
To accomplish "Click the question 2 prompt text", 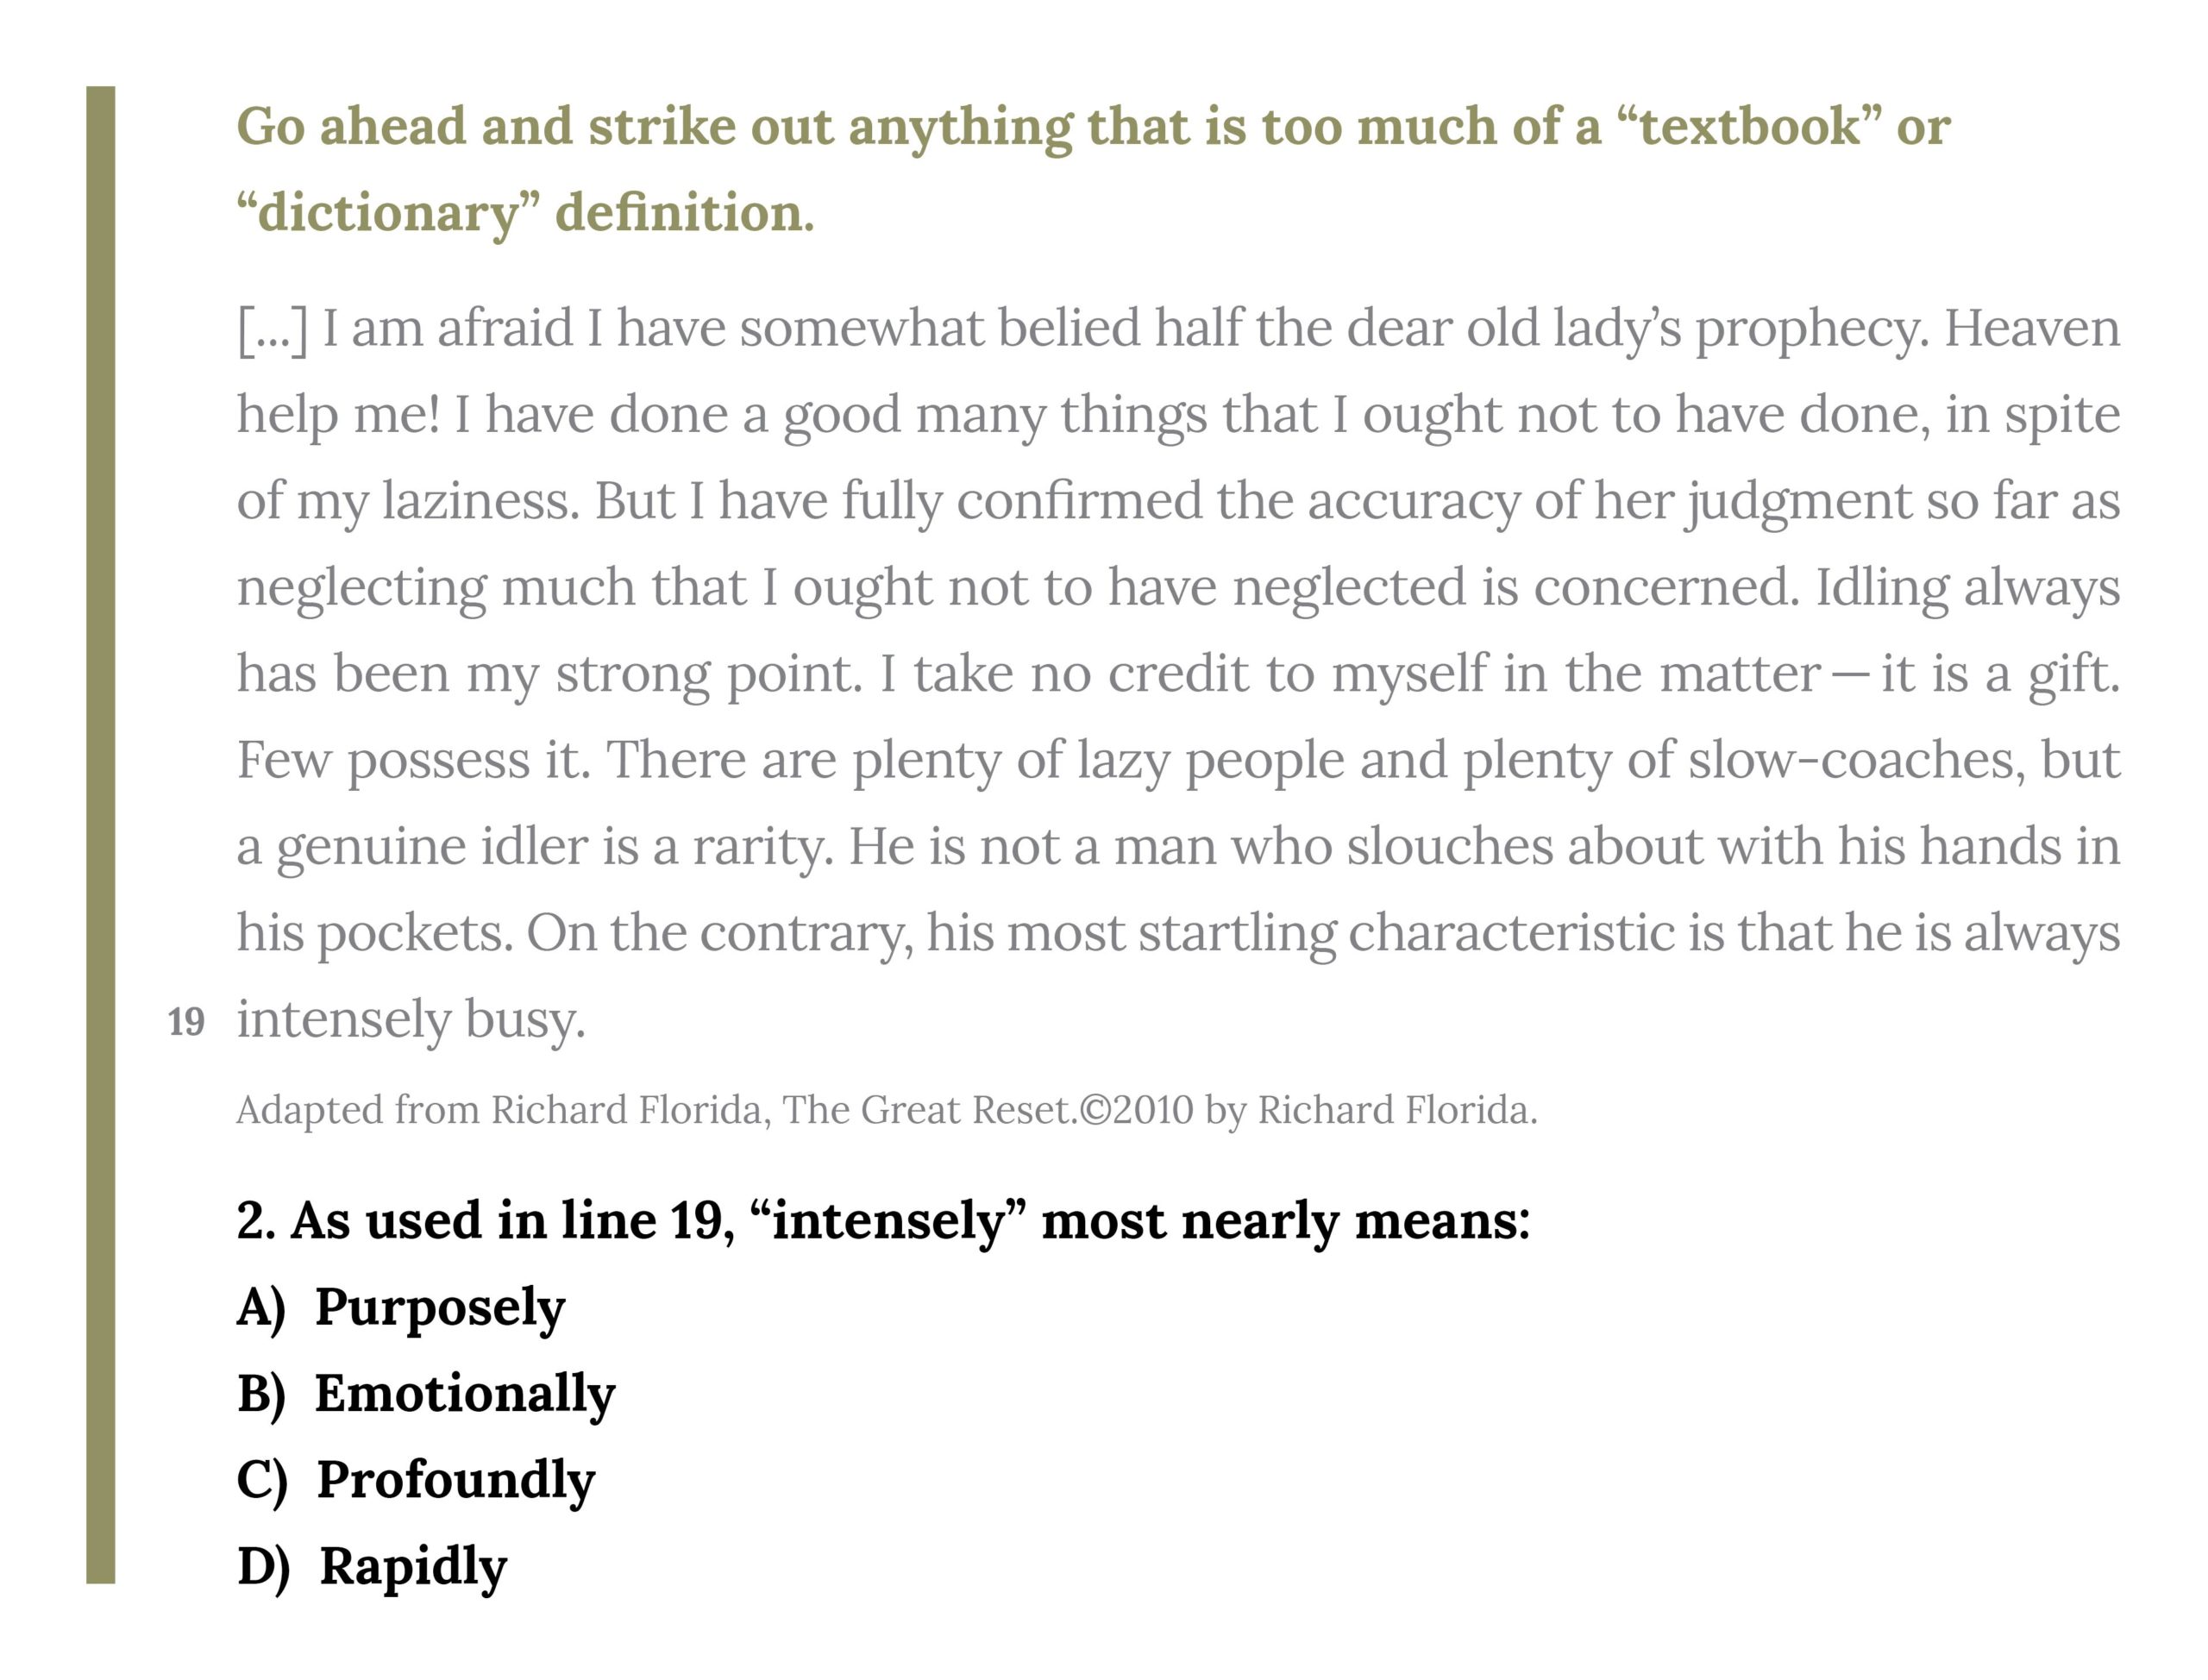I will [883, 1221].
